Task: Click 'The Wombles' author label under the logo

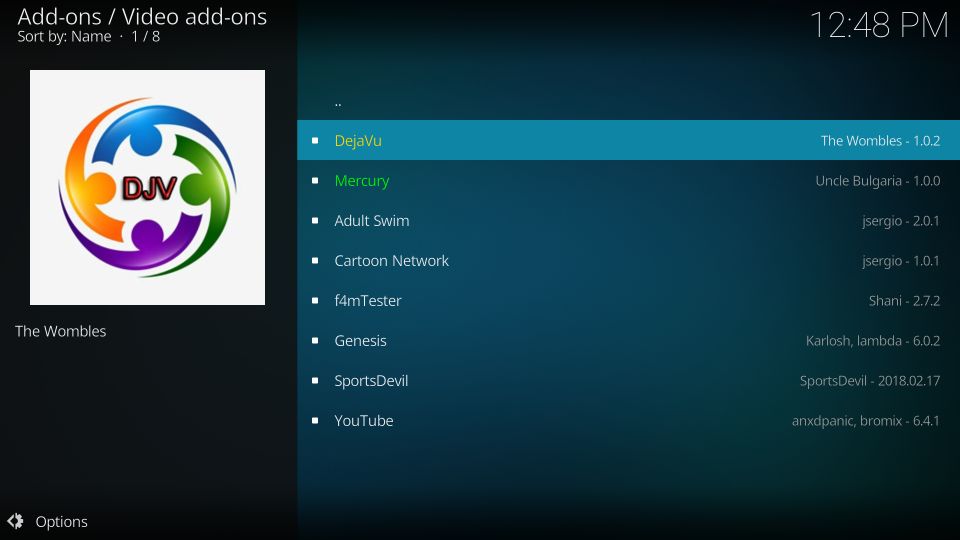Action: click(61, 331)
